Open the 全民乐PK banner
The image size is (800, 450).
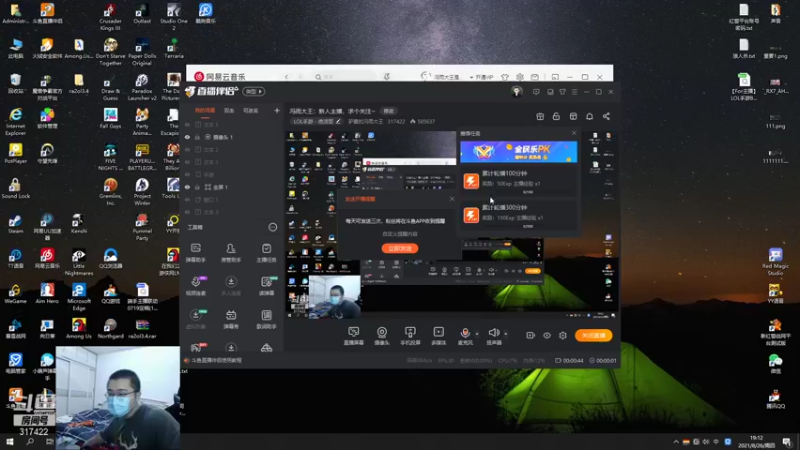pyautogui.click(x=518, y=152)
